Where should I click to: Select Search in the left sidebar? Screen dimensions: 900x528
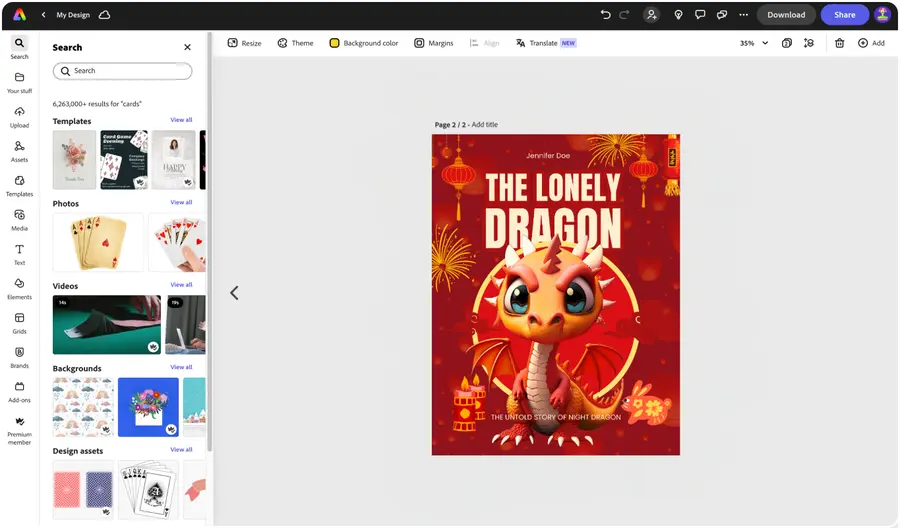click(x=20, y=48)
